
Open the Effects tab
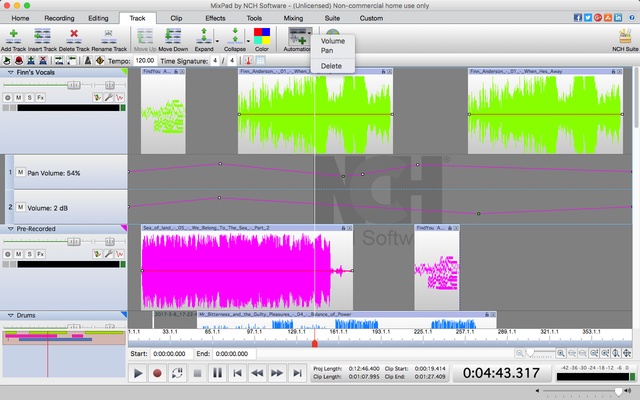(215, 18)
